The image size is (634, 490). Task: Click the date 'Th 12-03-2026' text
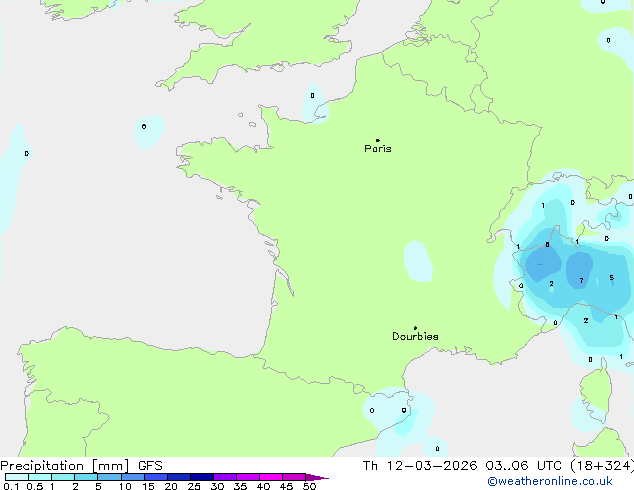[420, 466]
